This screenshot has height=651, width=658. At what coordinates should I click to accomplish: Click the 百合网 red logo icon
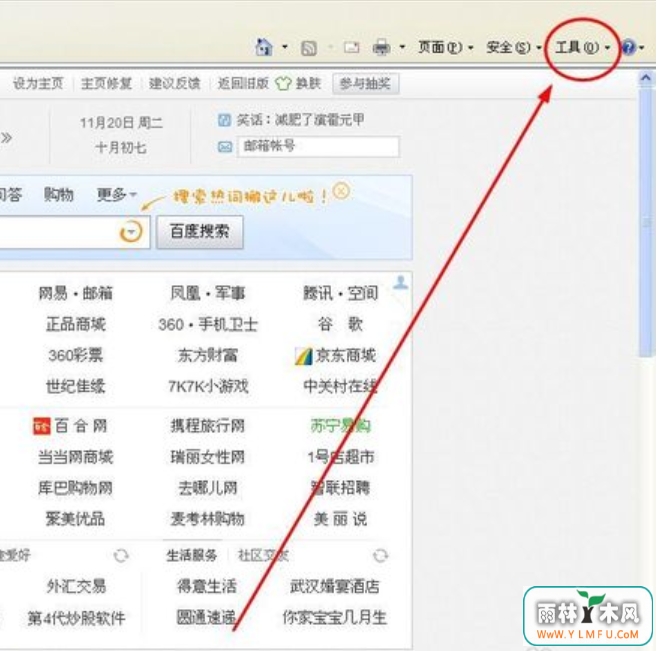[x=42, y=426]
